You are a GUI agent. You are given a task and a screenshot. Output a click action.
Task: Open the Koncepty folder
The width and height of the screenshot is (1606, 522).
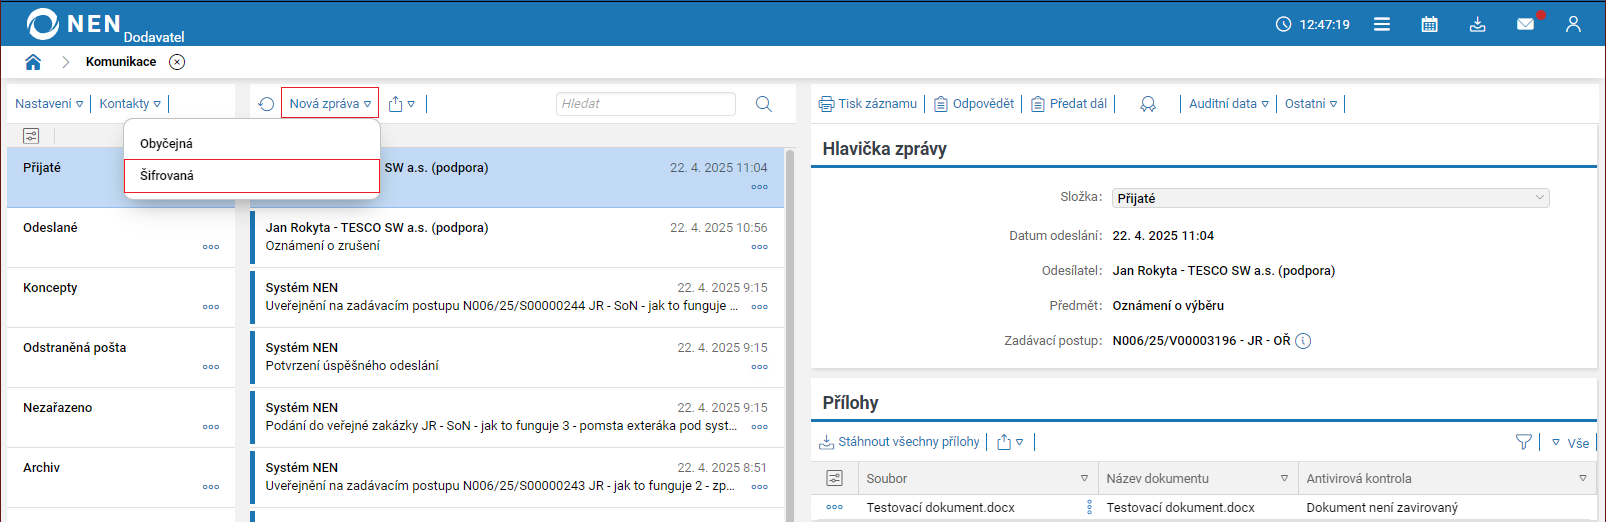(x=121, y=298)
